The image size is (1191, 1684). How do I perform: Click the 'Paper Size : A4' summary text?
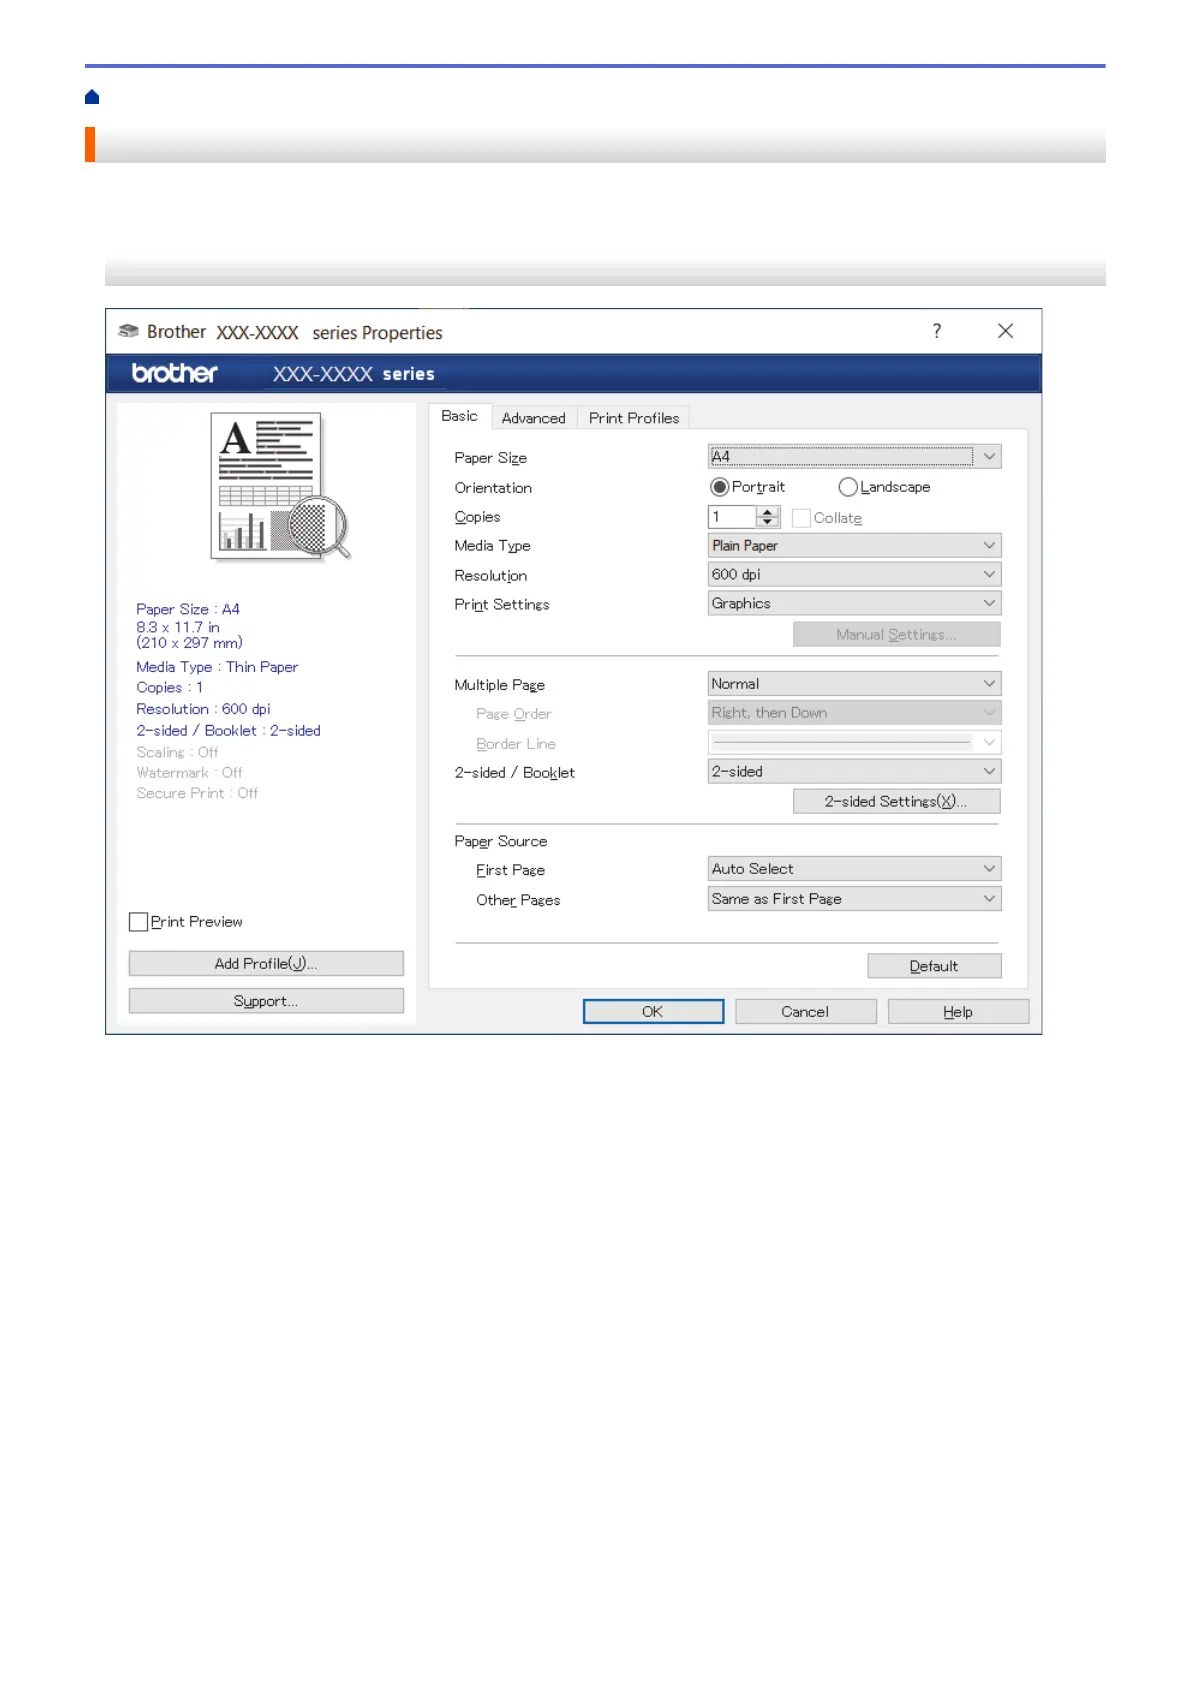[x=188, y=609]
